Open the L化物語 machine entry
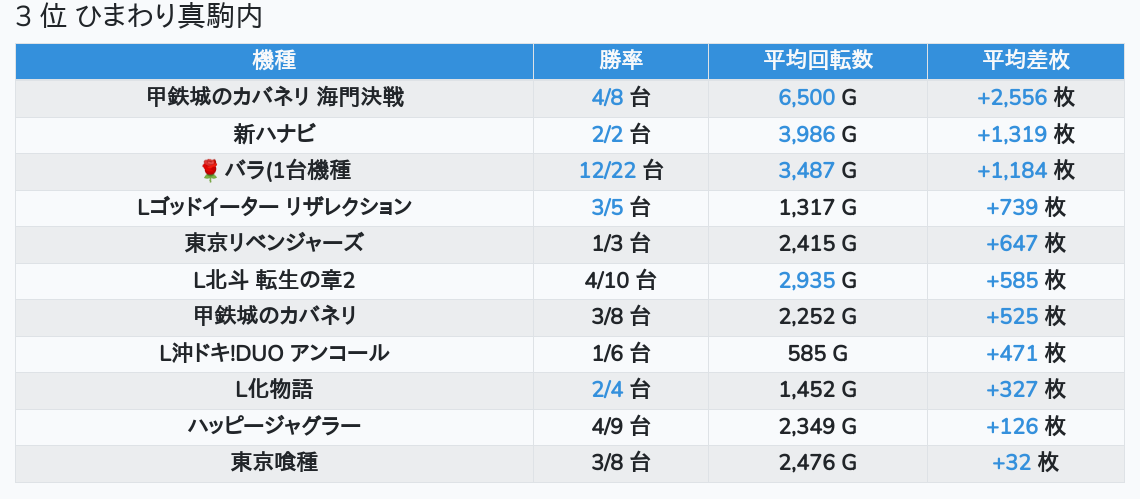 coord(274,389)
